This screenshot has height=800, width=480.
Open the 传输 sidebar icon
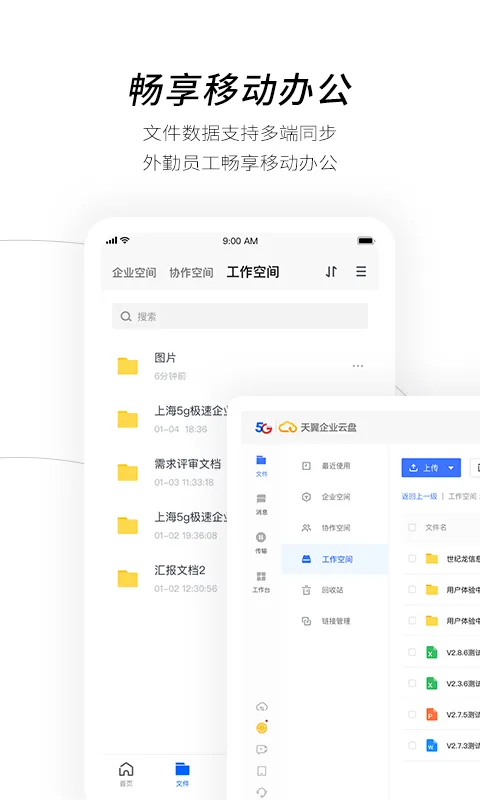(261, 542)
